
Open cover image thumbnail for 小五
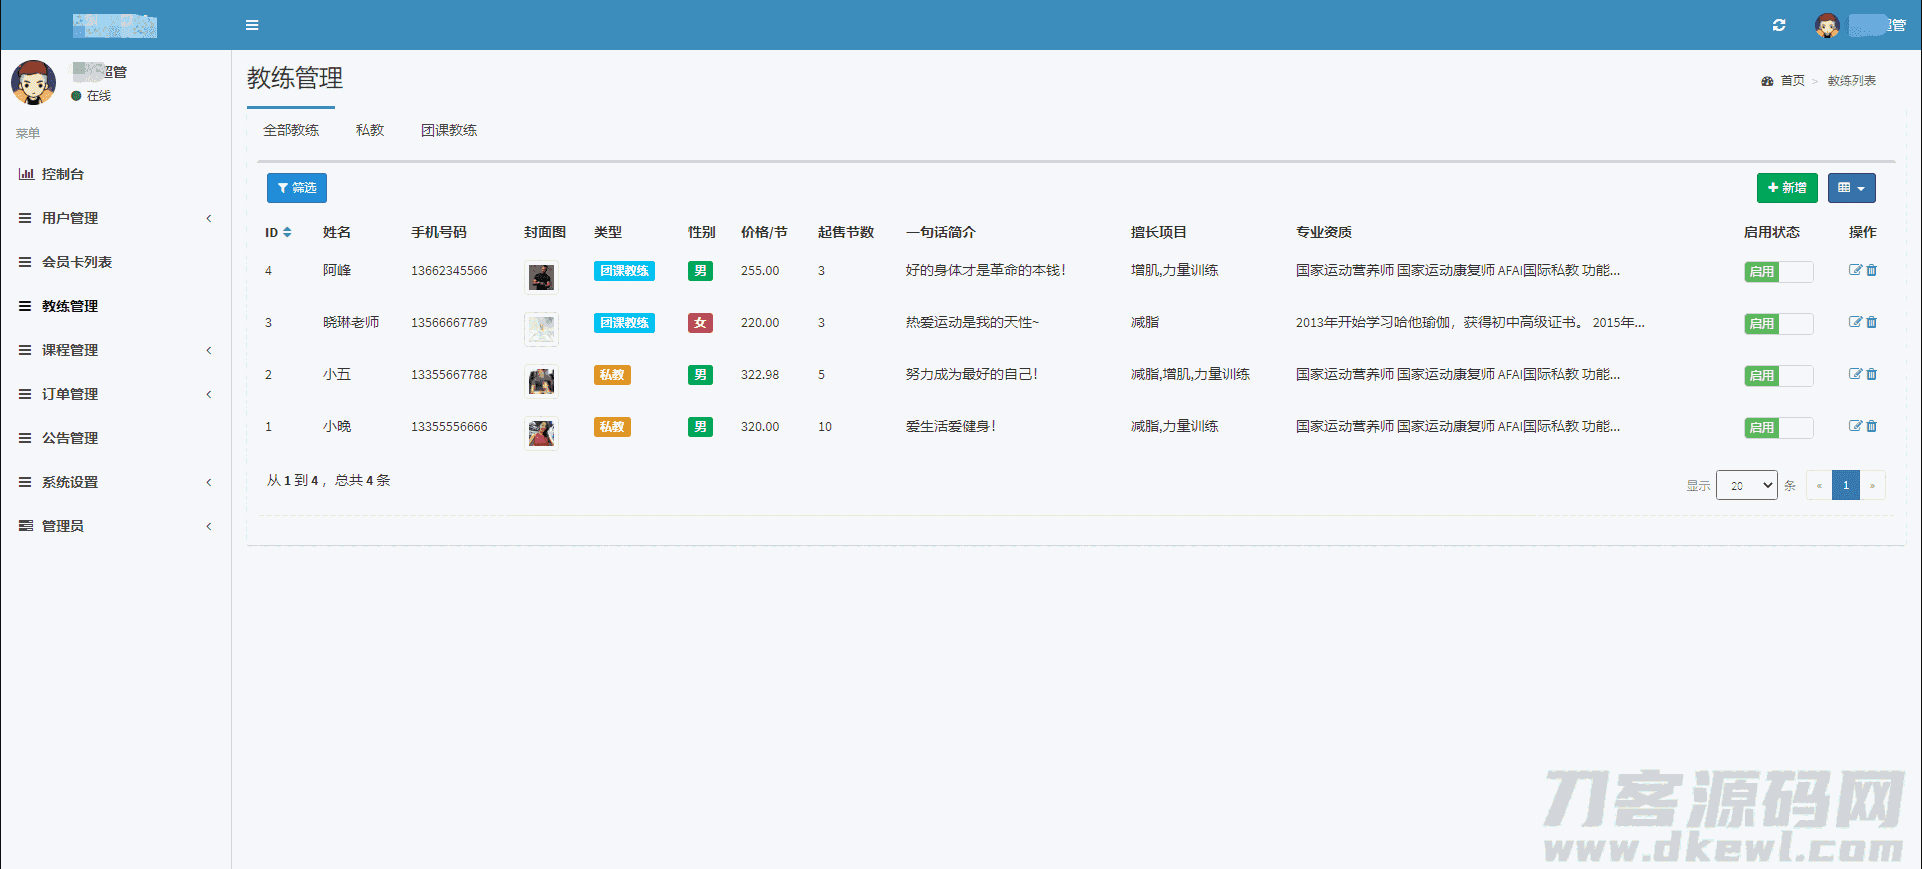[541, 380]
